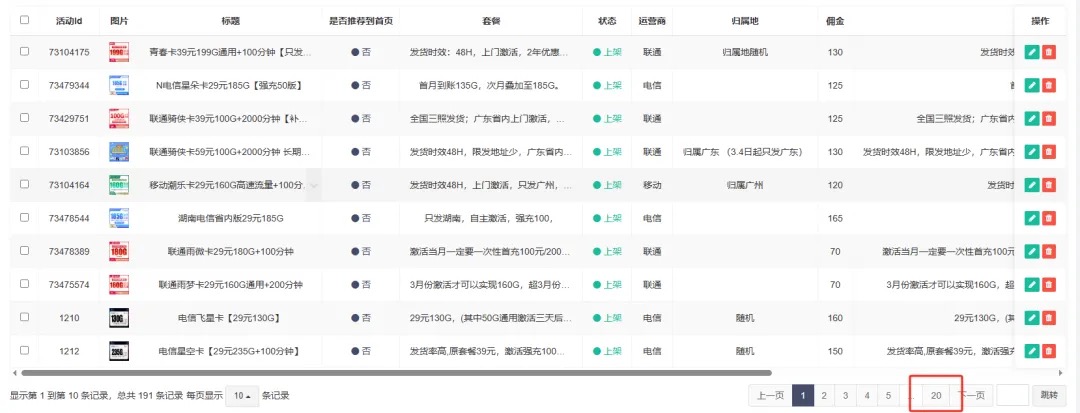
Task: Open thumbnail image of row 1210
Action: point(119,318)
